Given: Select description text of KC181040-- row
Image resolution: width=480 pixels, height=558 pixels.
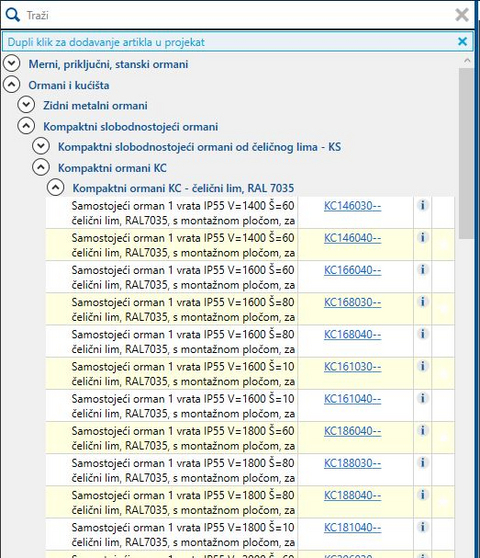Looking at the screenshot, I should point(183,535).
